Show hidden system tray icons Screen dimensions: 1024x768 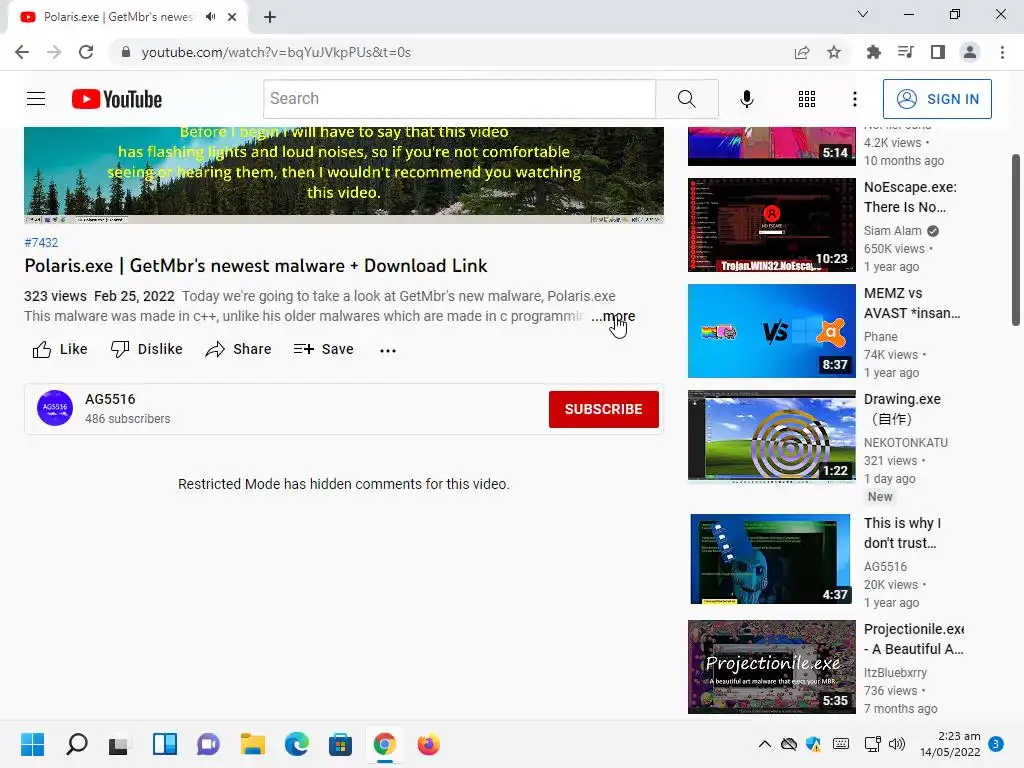pyautogui.click(x=764, y=744)
